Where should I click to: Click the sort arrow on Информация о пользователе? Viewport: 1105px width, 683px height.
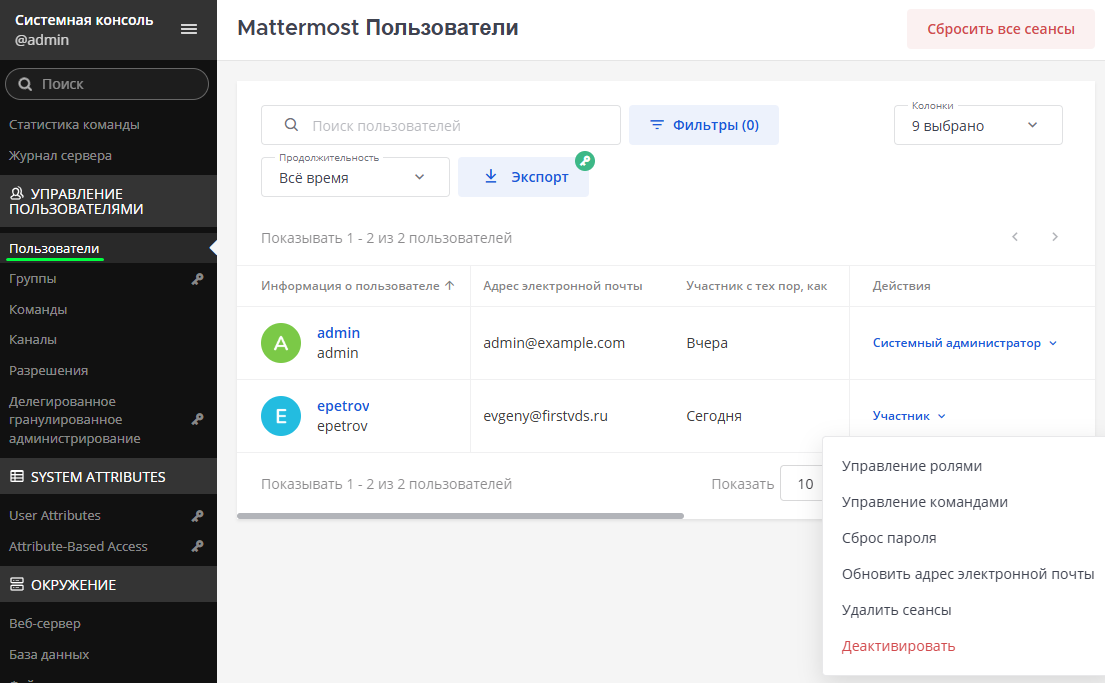tap(450, 285)
